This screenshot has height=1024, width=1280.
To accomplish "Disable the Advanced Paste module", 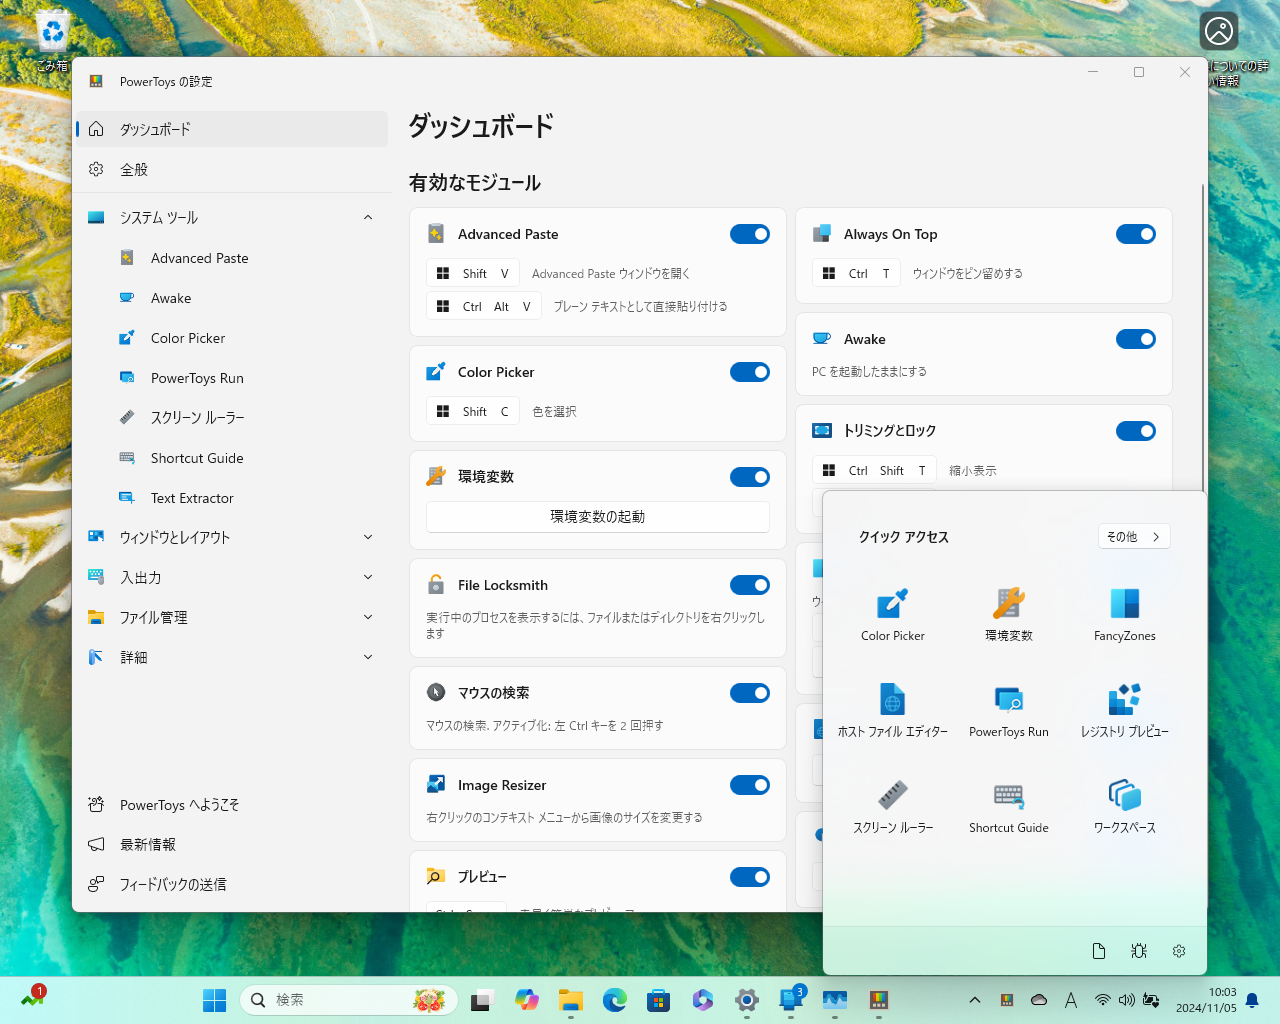I will click(x=750, y=234).
